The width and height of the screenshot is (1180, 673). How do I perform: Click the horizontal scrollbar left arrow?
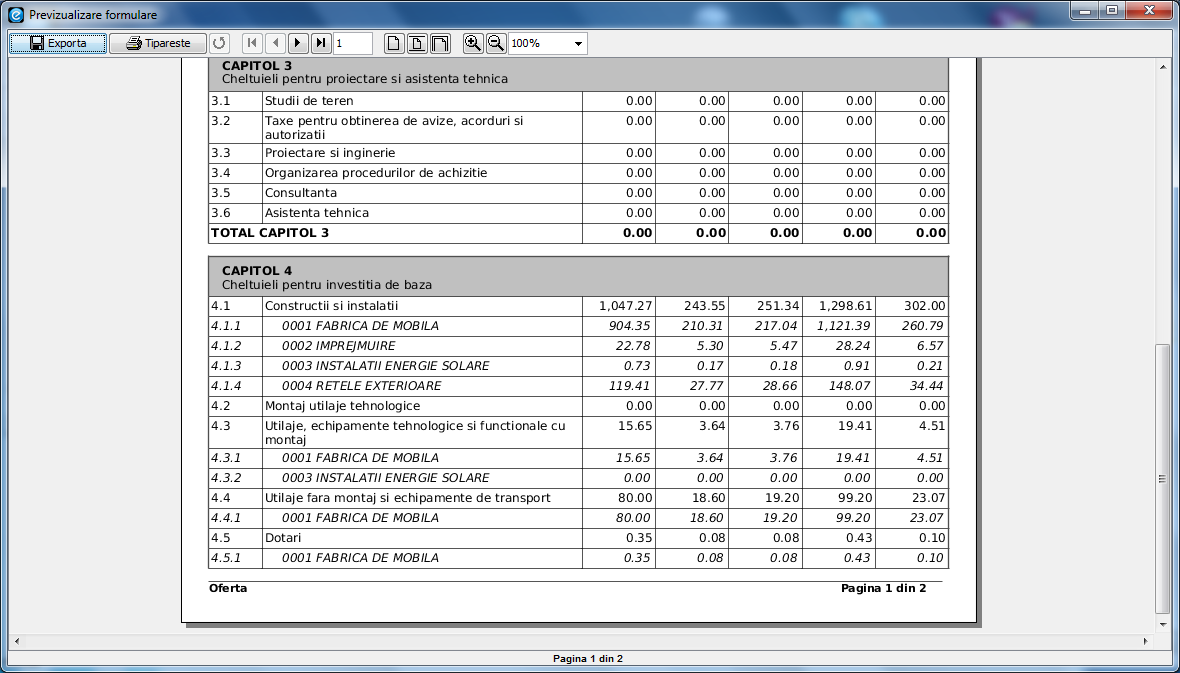tap(17, 641)
